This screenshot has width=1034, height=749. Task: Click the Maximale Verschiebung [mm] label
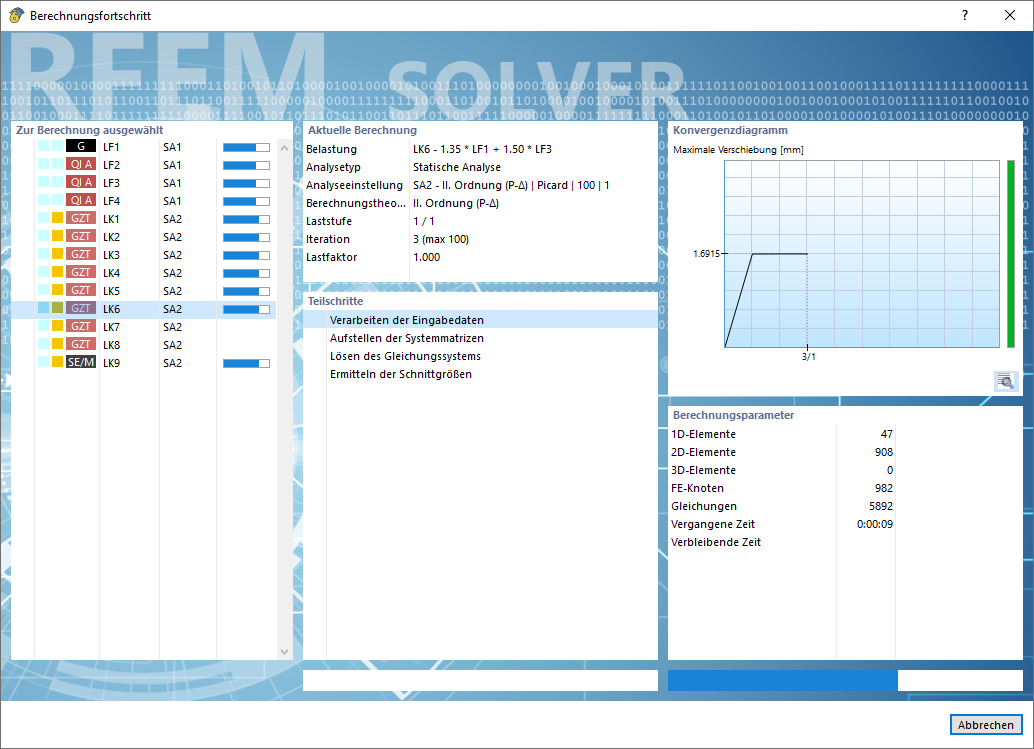738,150
